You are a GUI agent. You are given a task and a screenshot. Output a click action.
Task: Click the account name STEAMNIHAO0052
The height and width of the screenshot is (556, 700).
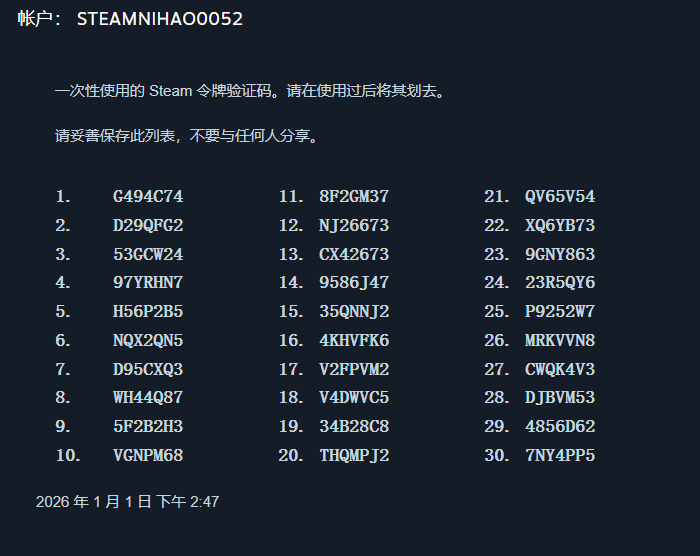pos(159,19)
